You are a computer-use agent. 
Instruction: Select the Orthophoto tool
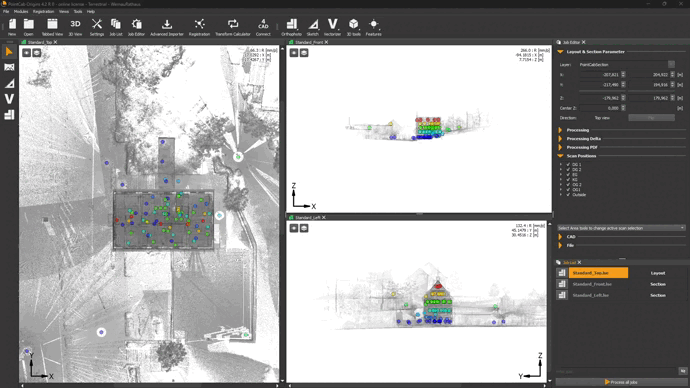[x=291, y=26]
